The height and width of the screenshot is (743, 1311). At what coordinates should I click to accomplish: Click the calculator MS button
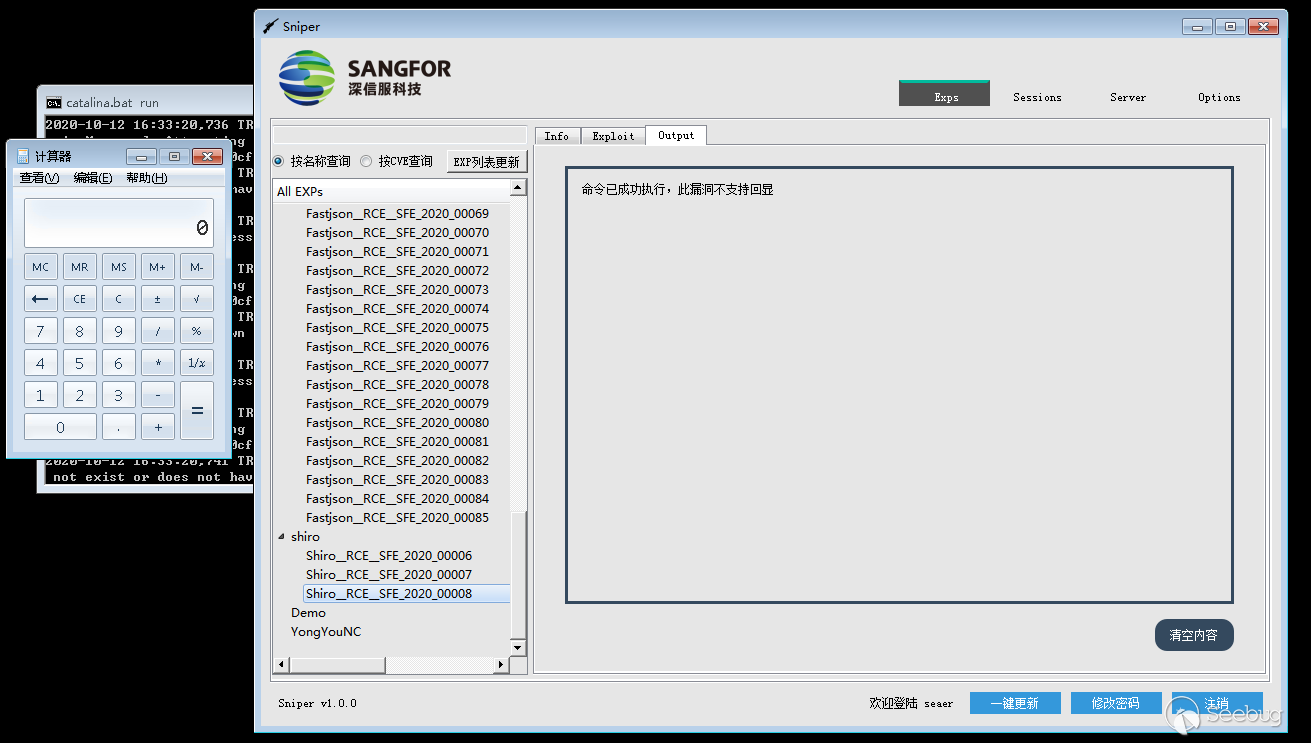[x=118, y=267]
